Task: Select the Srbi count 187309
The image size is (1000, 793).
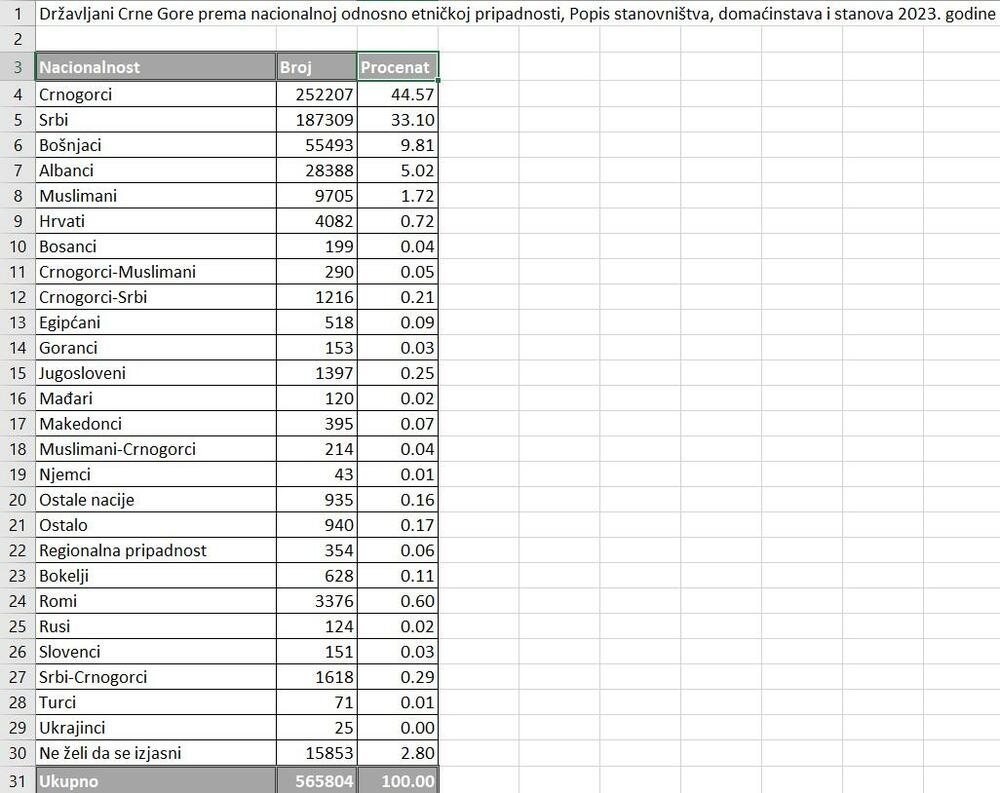Action: pos(316,120)
